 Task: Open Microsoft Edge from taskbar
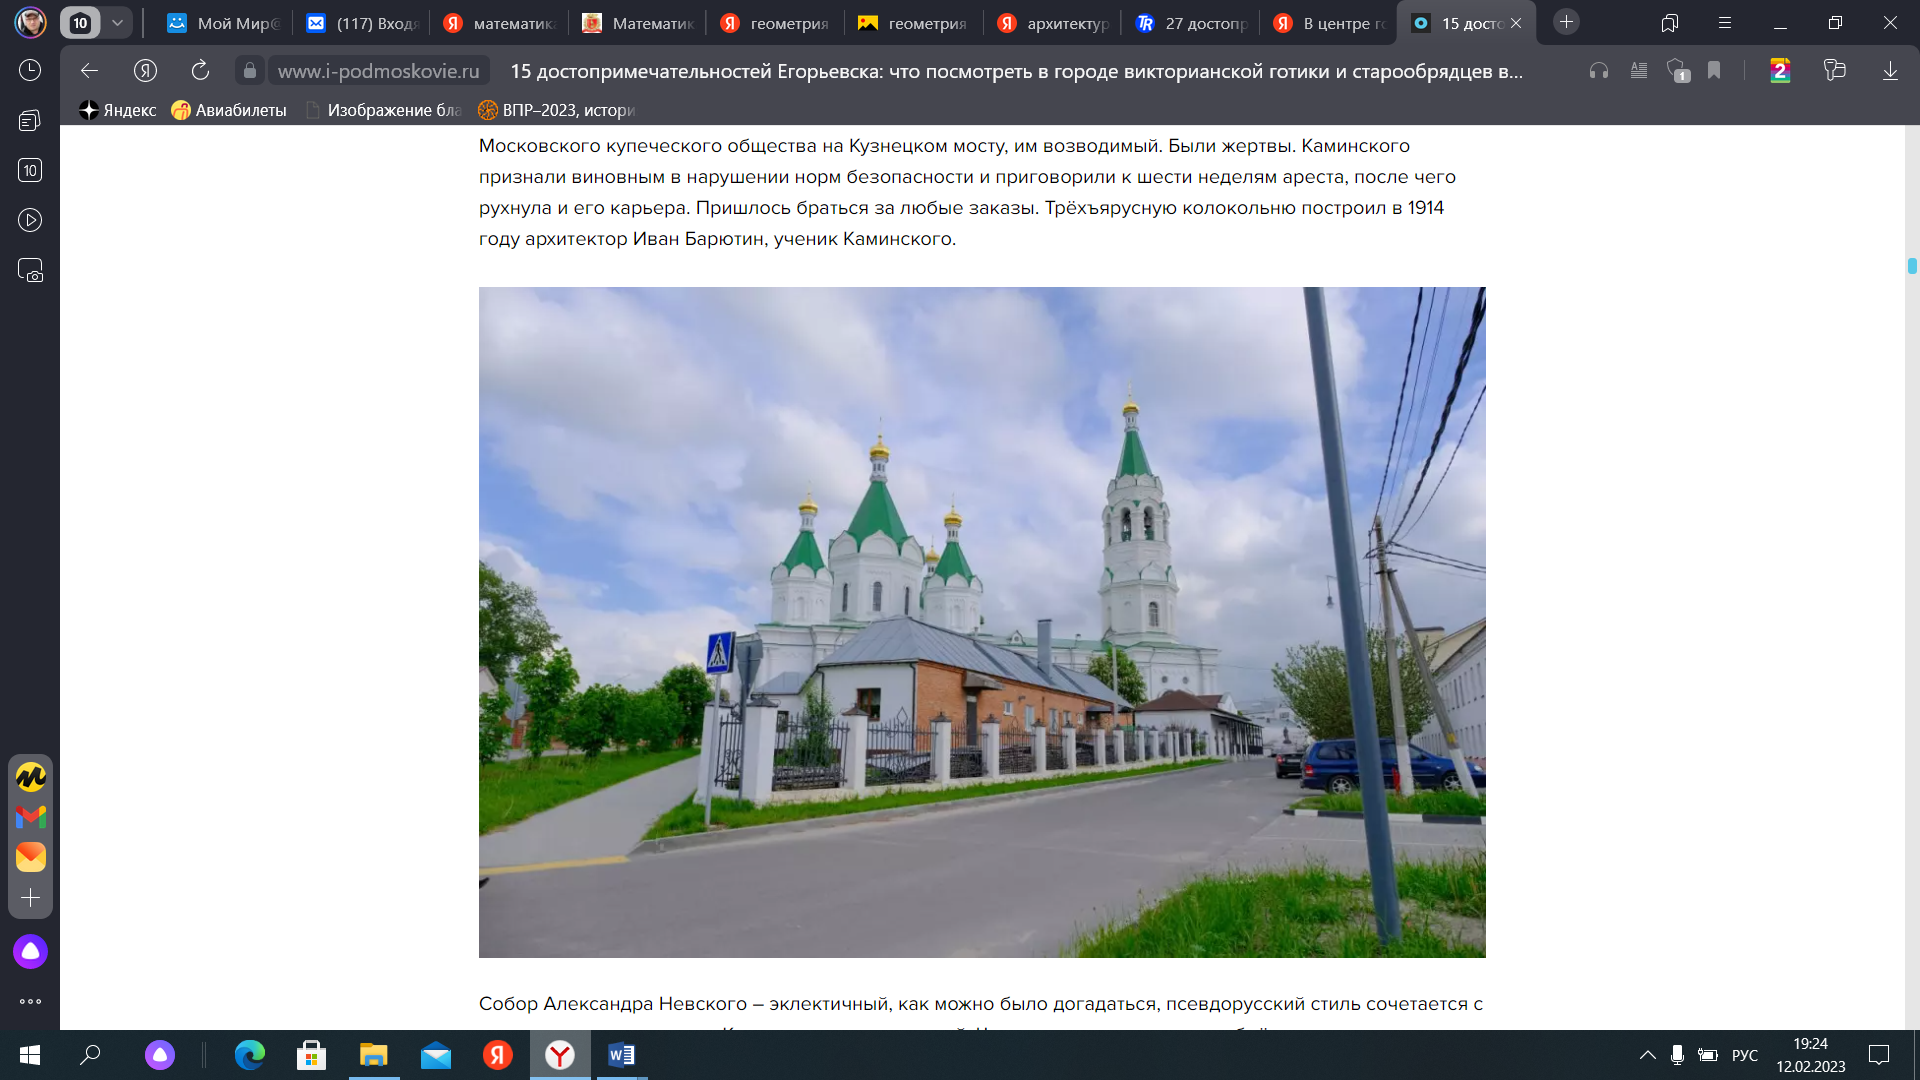tap(249, 1055)
